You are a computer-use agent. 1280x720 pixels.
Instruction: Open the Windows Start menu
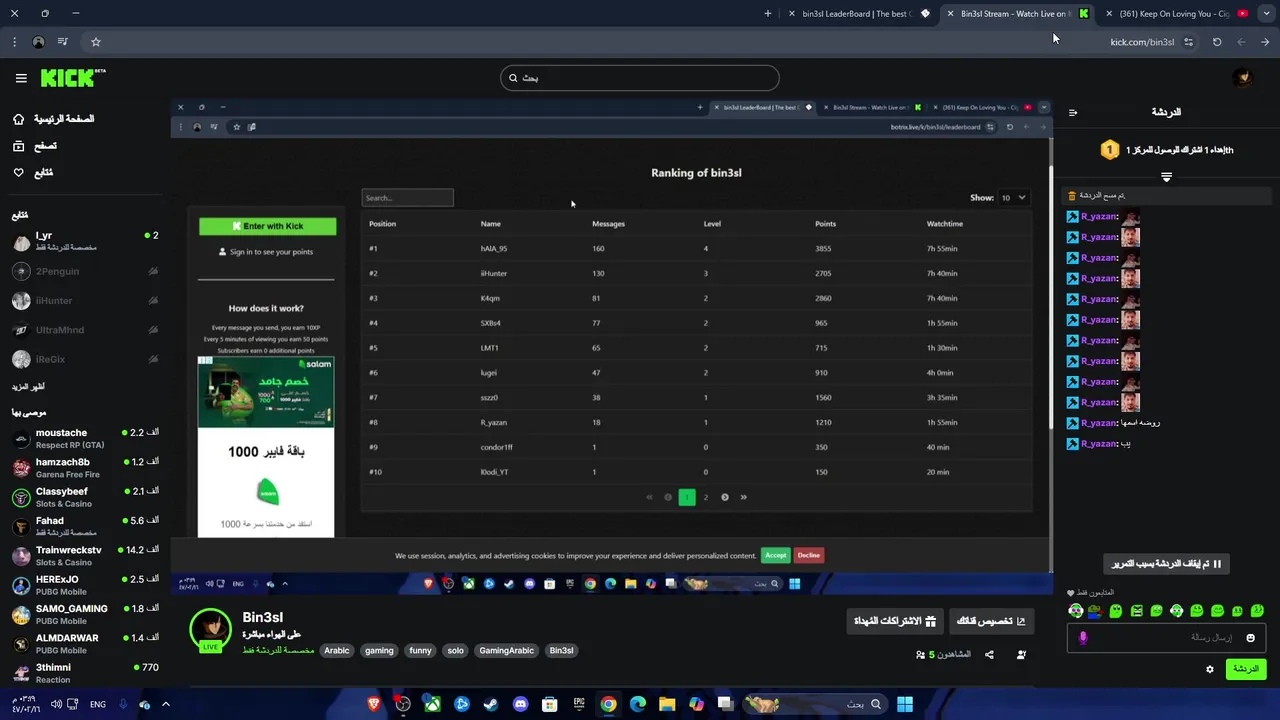coord(905,704)
